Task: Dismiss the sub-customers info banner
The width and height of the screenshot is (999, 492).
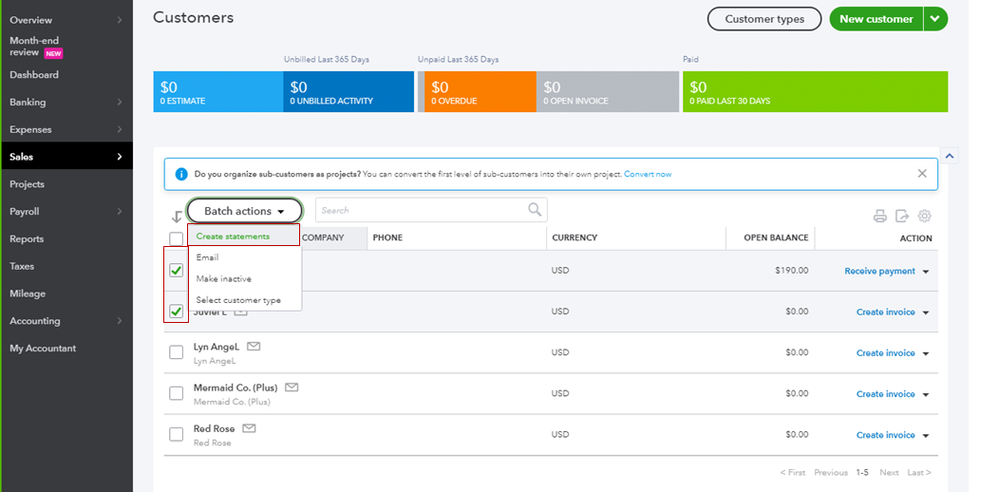Action: [x=922, y=173]
